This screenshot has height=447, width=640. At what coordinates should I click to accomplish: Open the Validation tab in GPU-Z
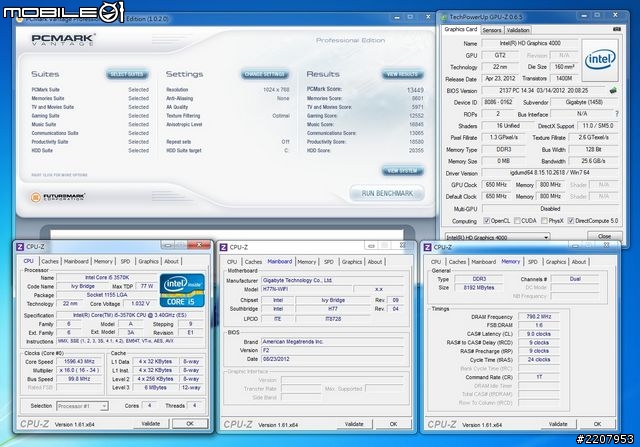pyautogui.click(x=518, y=30)
